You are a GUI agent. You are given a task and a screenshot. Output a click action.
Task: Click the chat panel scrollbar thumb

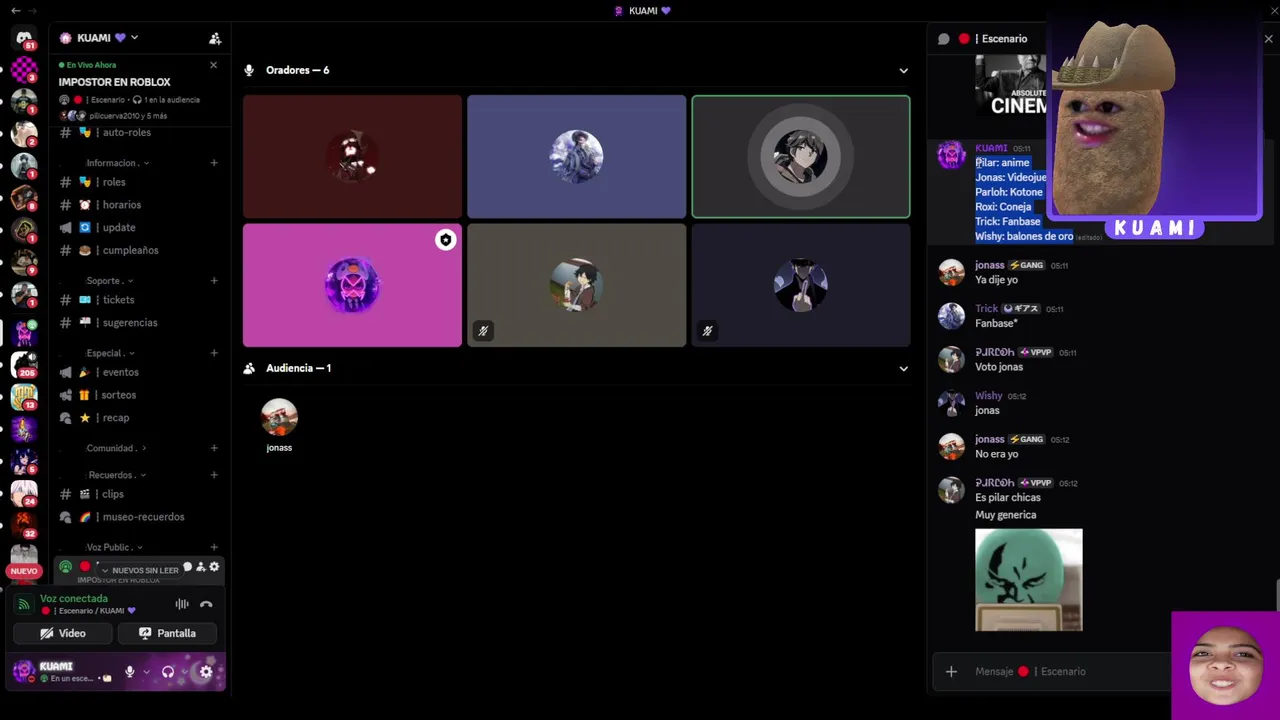click(x=1277, y=594)
